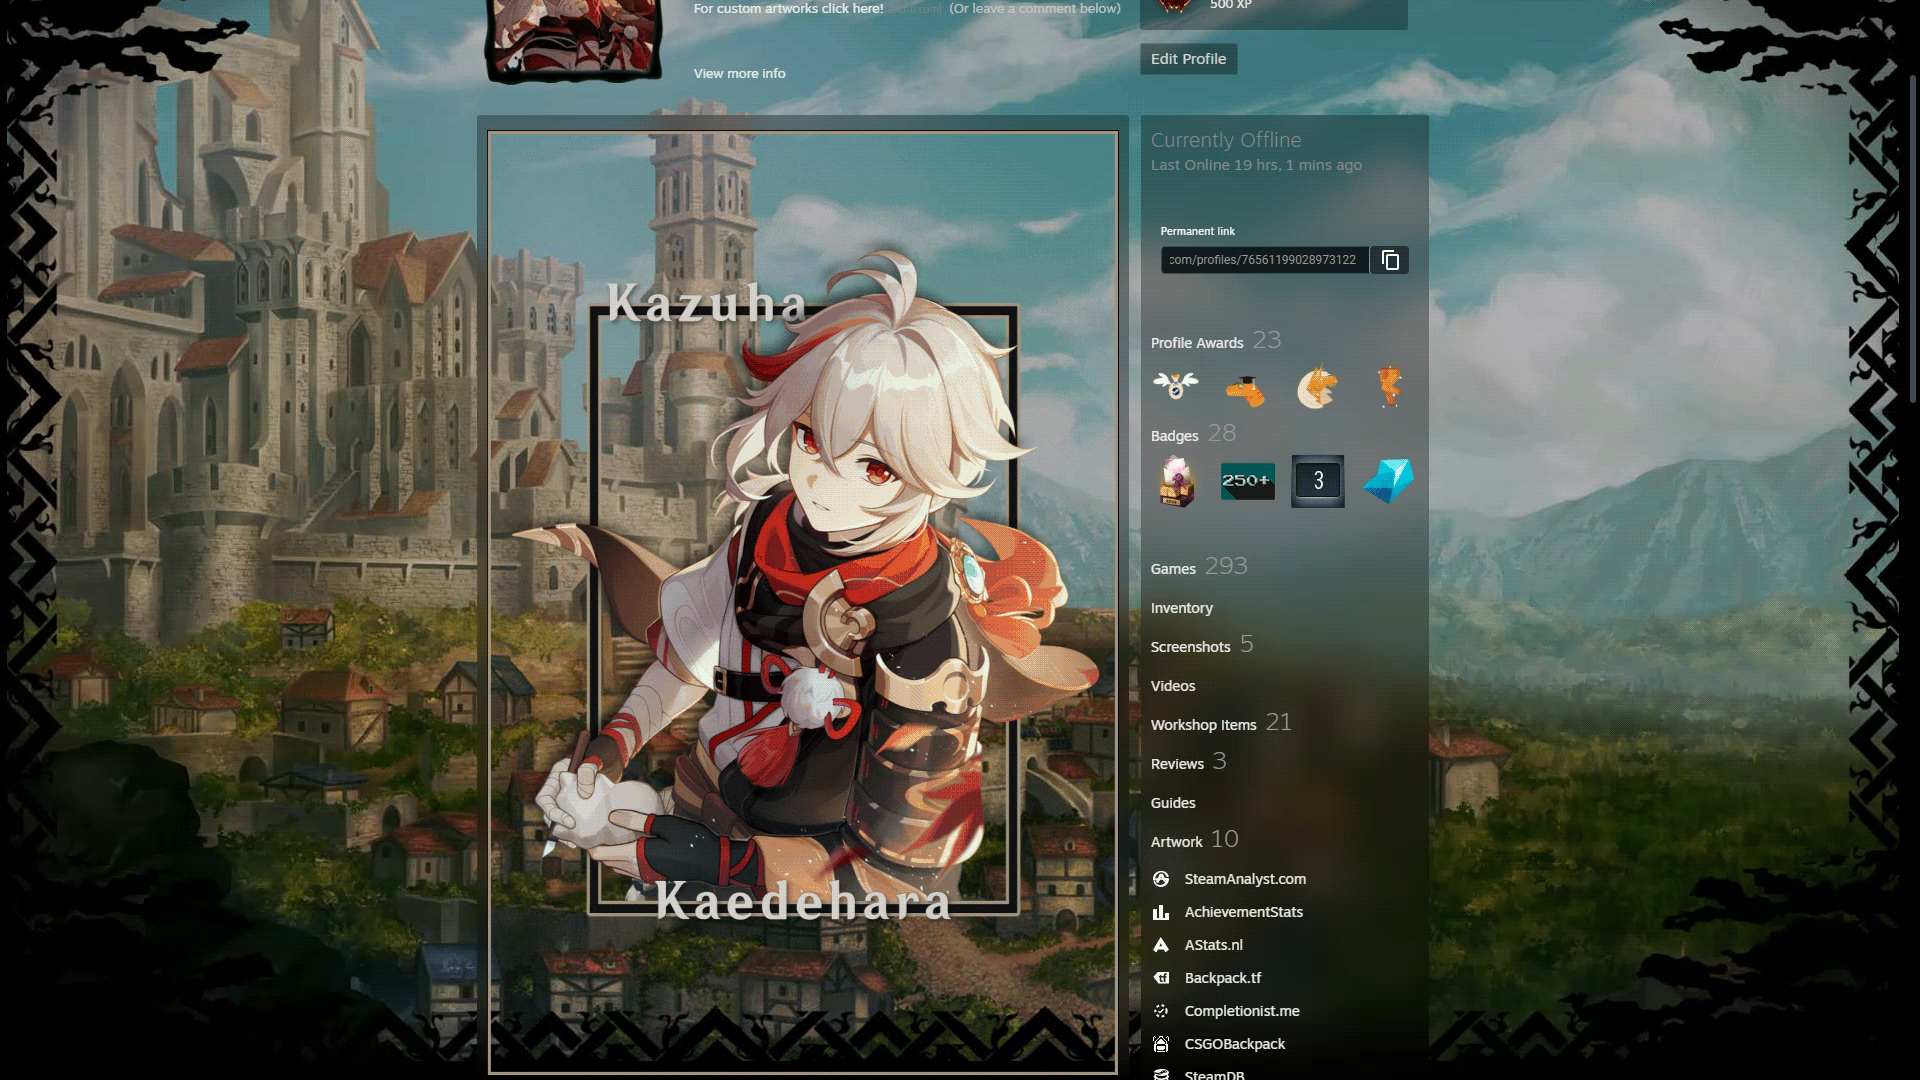Click the SteamAnalyst.com icon

pyautogui.click(x=1159, y=878)
